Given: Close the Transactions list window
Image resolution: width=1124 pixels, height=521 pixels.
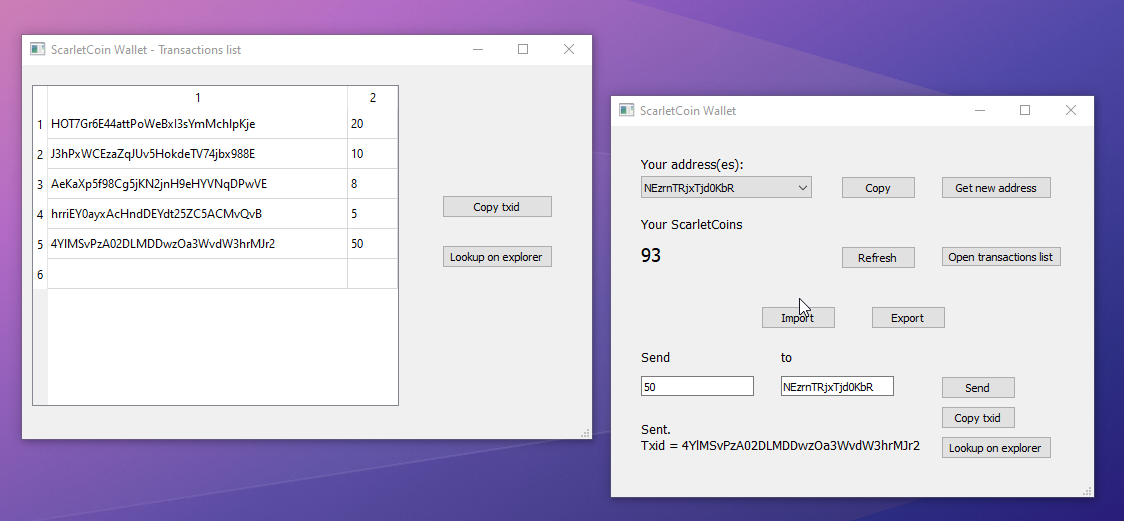Looking at the screenshot, I should pos(569,49).
